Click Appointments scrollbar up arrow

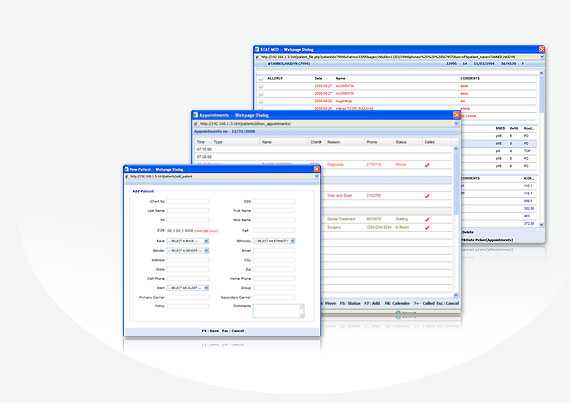456,148
